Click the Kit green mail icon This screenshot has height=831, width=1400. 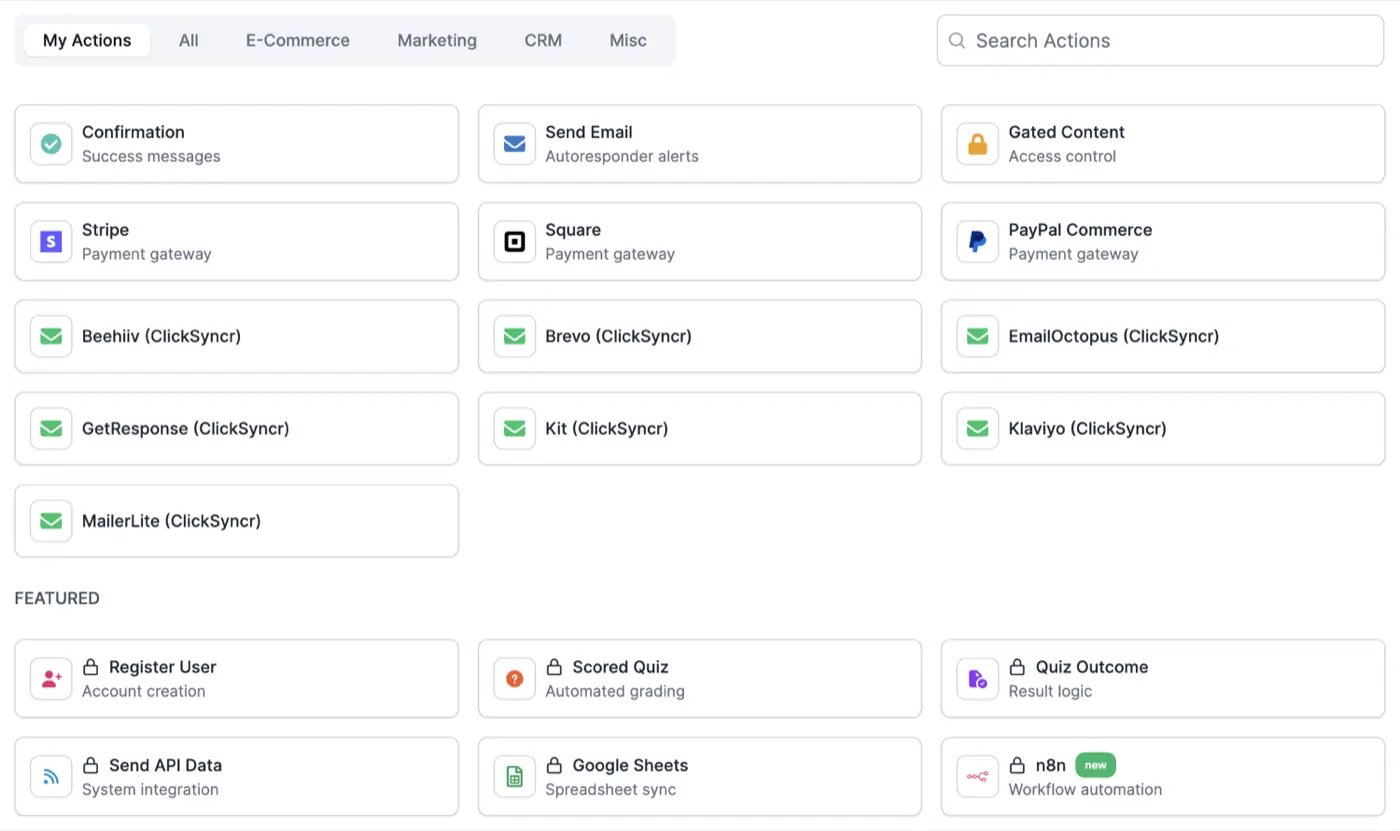[514, 428]
